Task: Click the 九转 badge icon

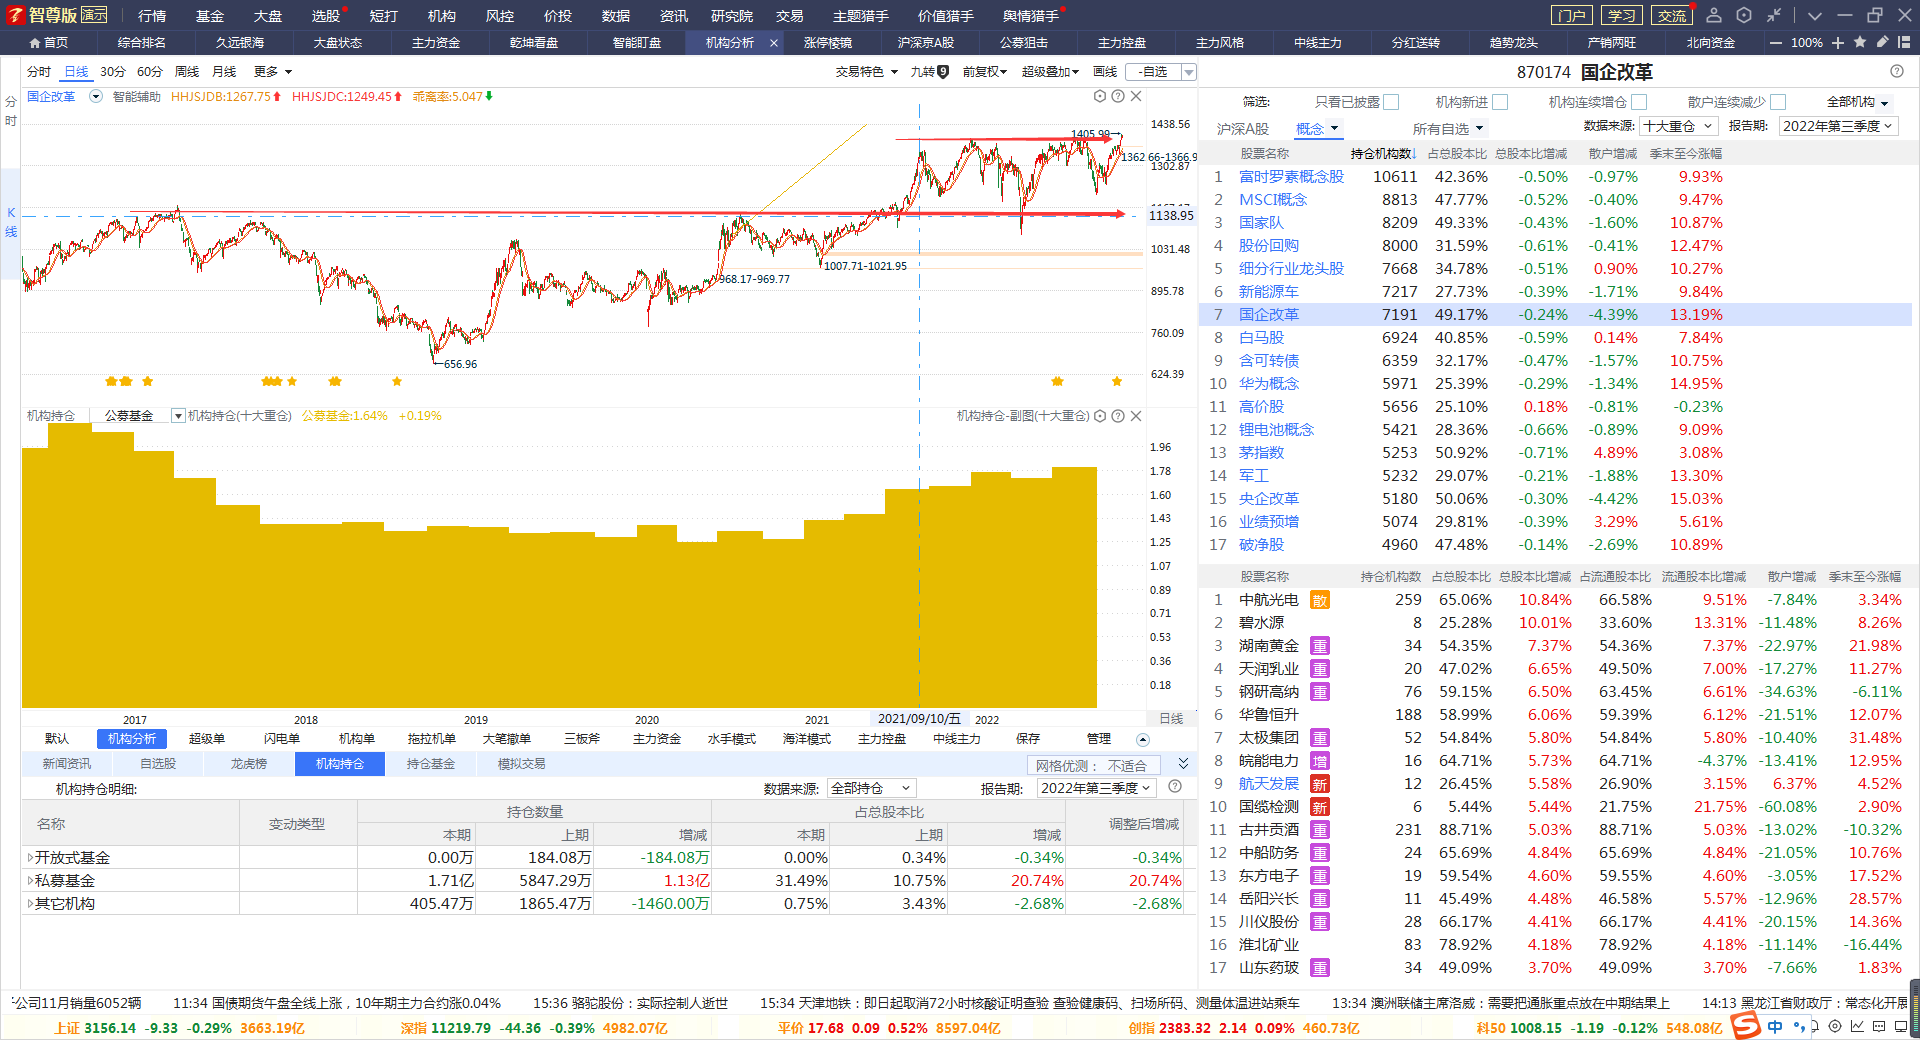Action: [943, 72]
